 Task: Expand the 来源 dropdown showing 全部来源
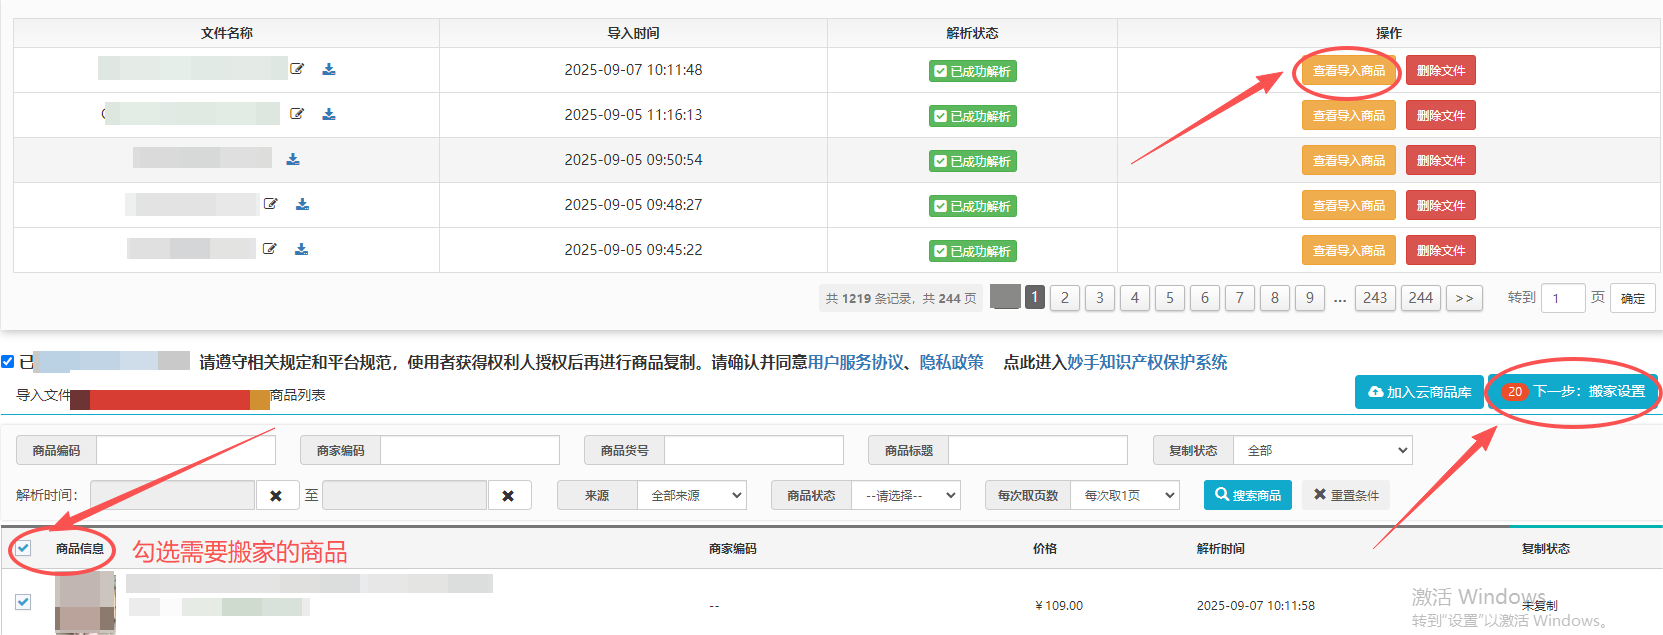[692, 495]
